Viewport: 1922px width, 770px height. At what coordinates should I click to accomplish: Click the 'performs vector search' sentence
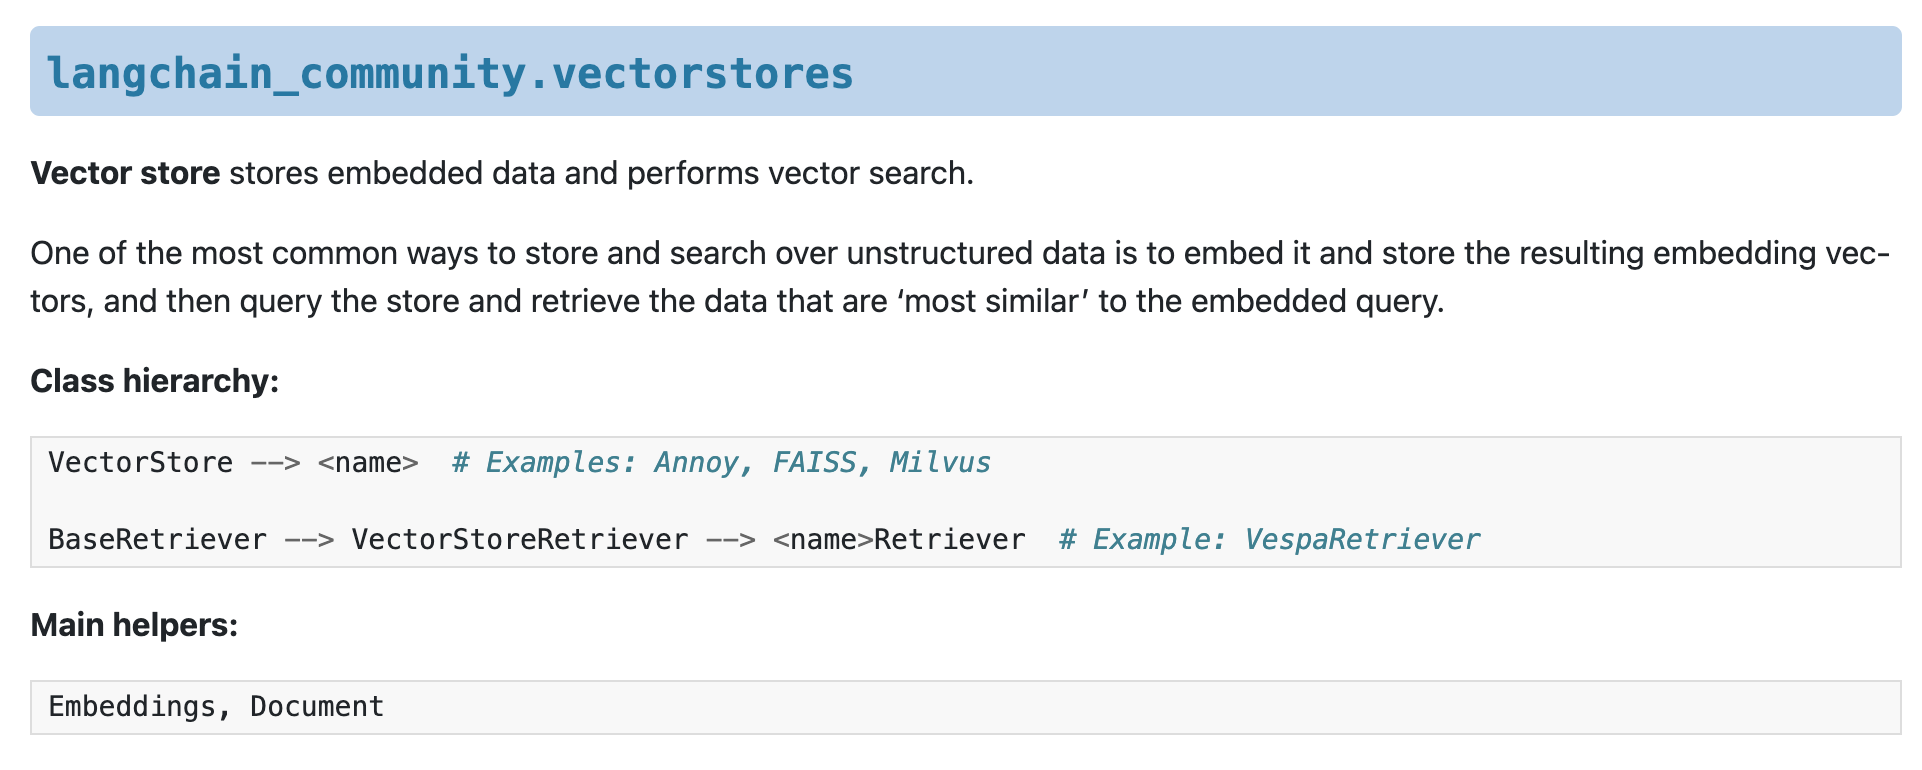(x=798, y=173)
